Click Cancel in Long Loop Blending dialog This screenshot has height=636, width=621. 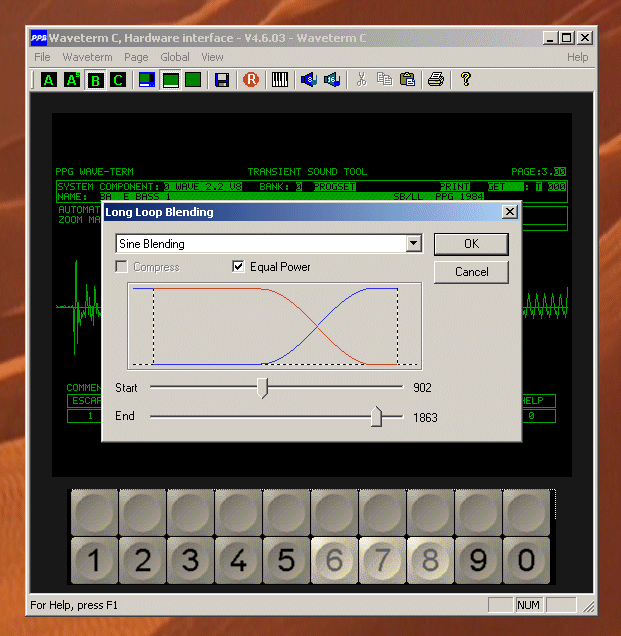pyautogui.click(x=471, y=272)
